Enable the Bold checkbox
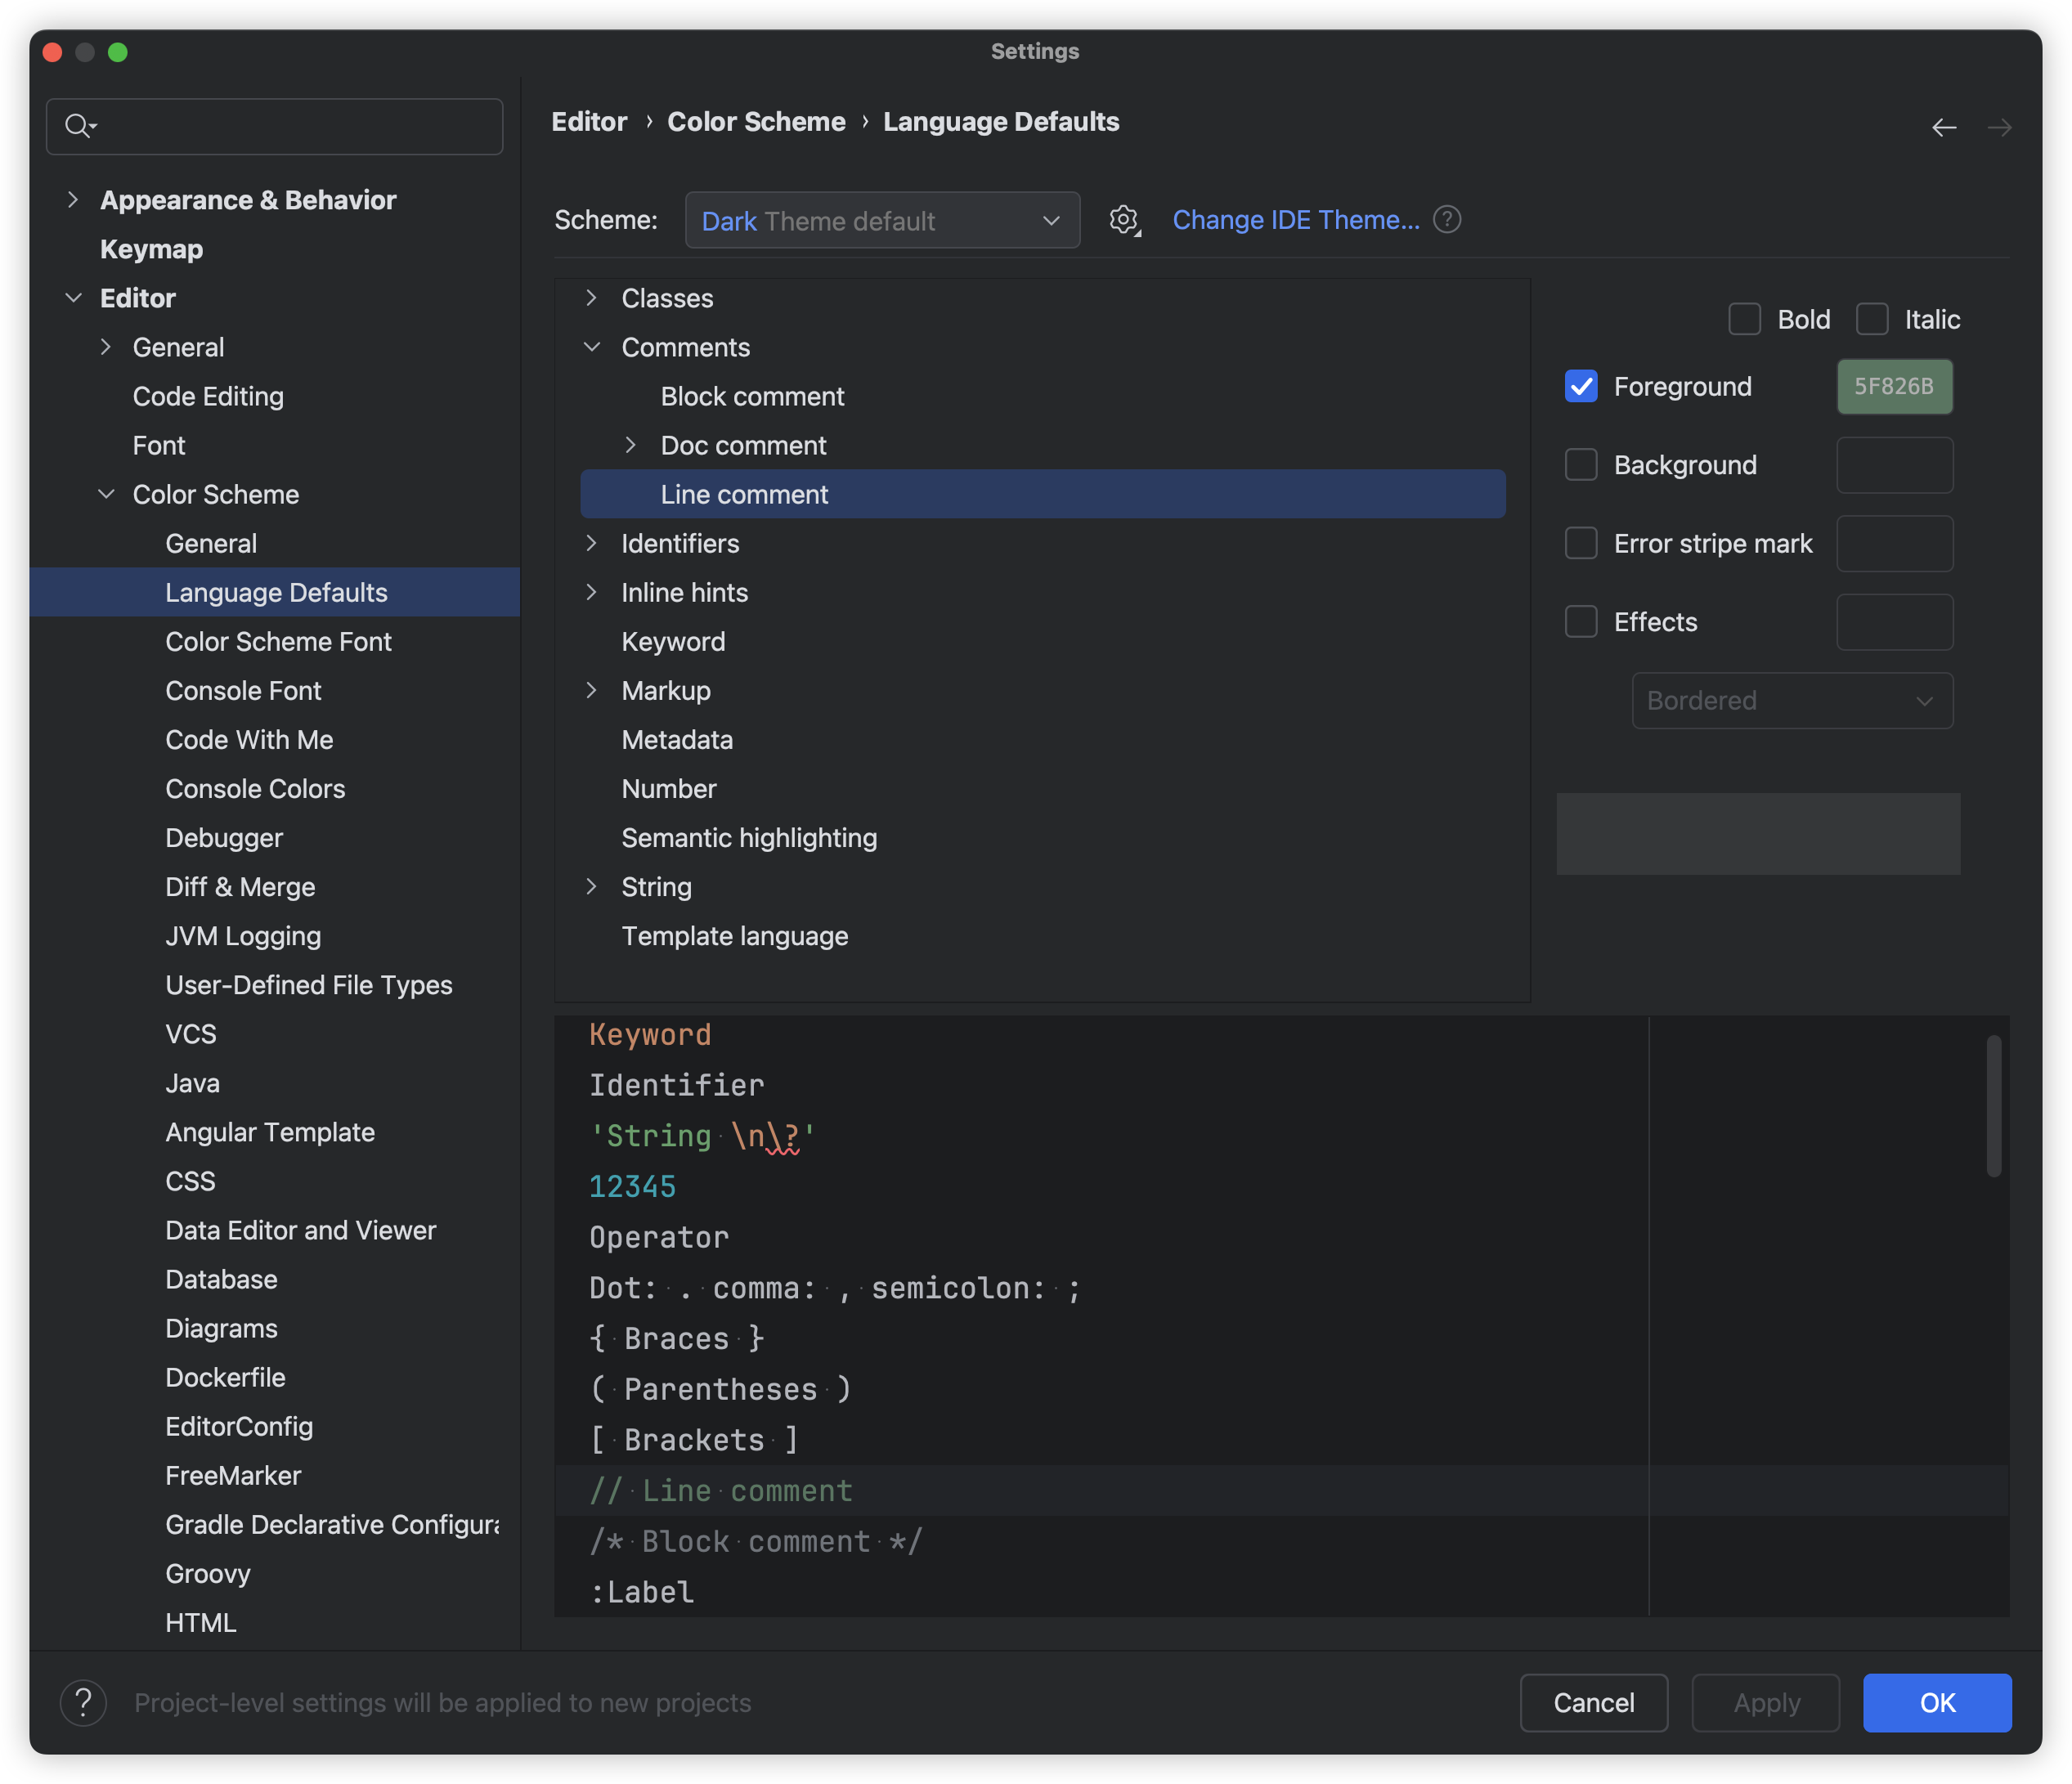Image resolution: width=2072 pixels, height=1784 pixels. tap(1744, 319)
